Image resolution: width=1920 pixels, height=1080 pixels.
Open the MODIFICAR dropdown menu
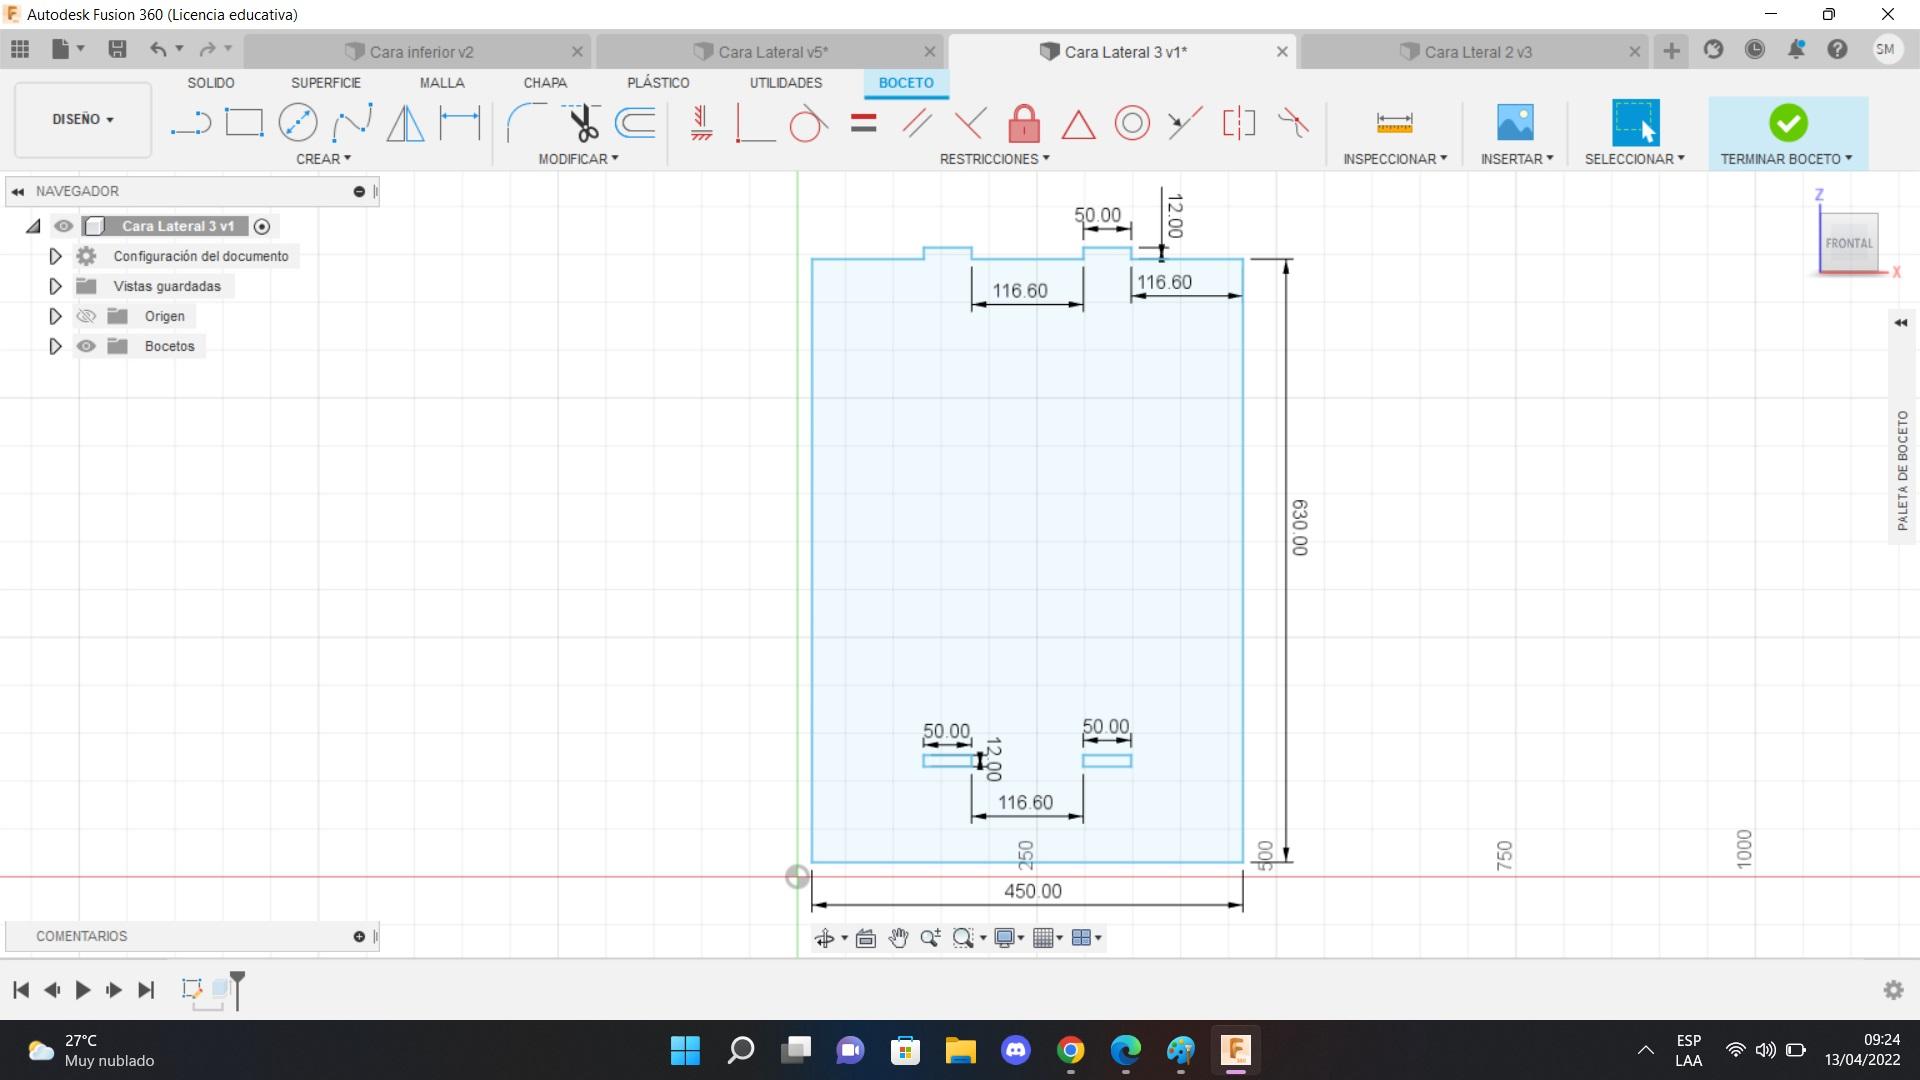(x=578, y=159)
